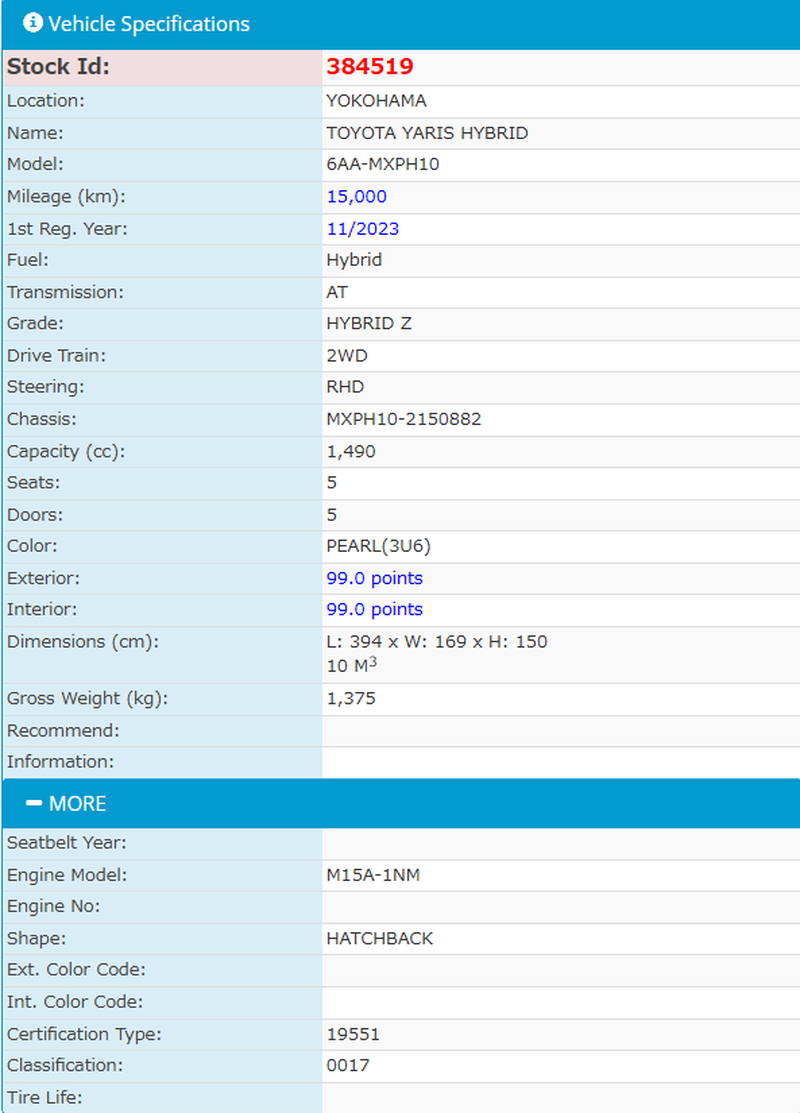Click the Exterior: label
This screenshot has width=800, height=1113.
pos(43,578)
